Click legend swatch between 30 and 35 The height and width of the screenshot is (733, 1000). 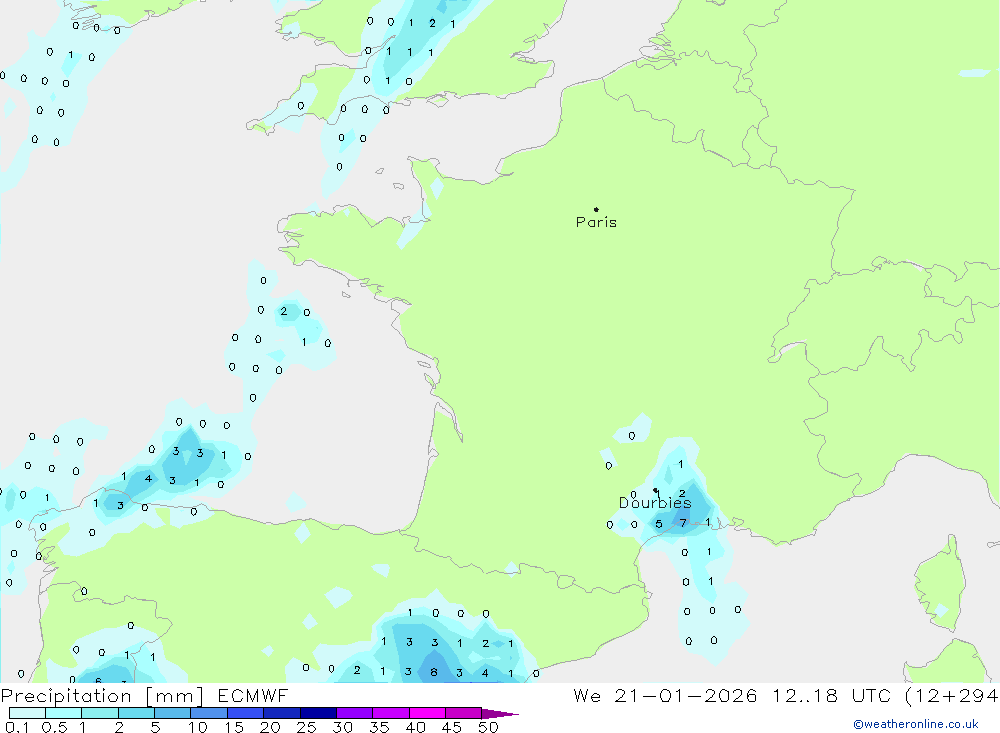click(355, 713)
